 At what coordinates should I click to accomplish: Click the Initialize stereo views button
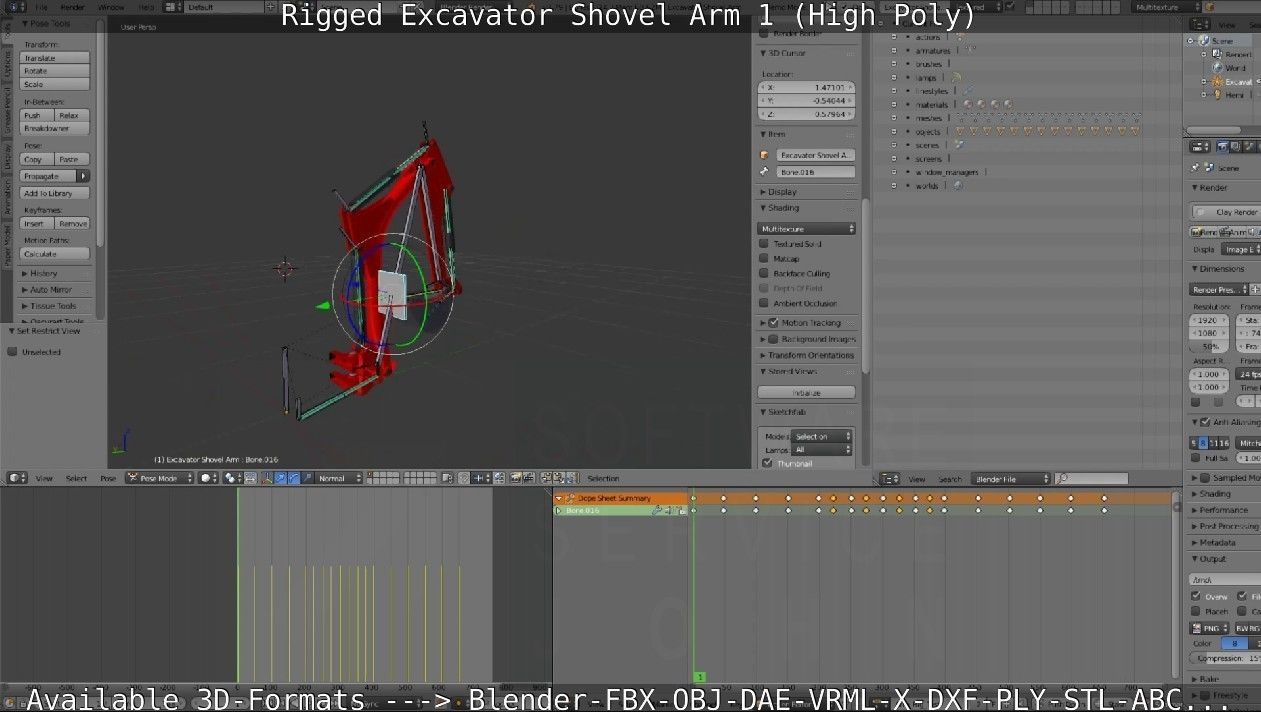pos(807,393)
